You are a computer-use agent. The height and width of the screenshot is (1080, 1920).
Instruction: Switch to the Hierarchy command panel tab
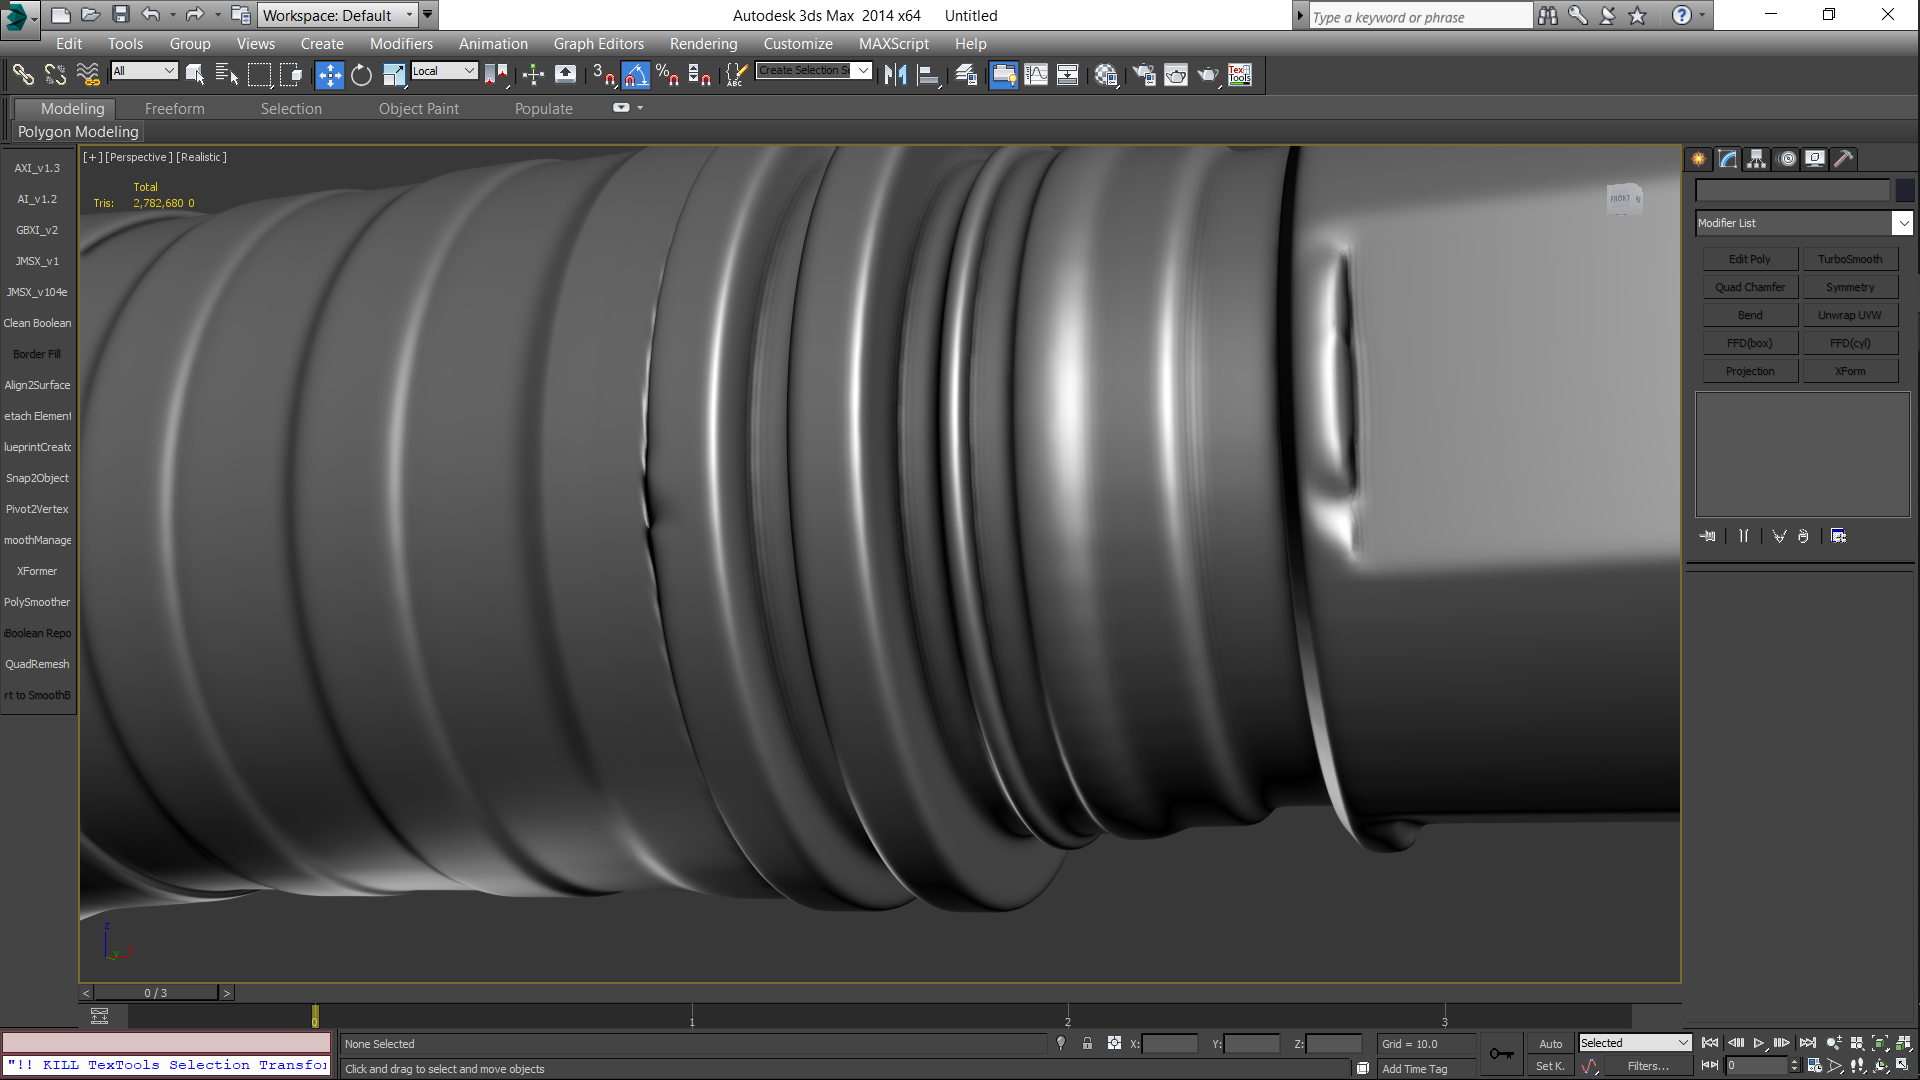(1757, 159)
